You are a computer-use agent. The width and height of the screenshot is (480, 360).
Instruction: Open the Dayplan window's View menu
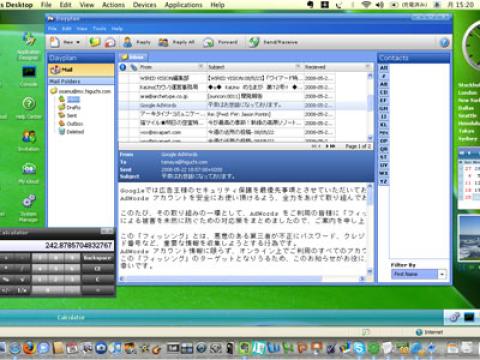tap(82, 29)
